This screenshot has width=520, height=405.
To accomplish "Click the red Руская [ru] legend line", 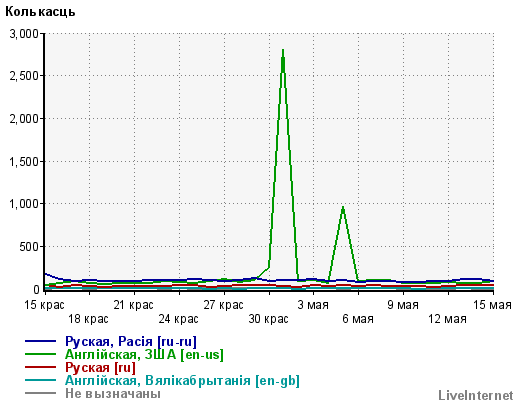I will 40,367.
